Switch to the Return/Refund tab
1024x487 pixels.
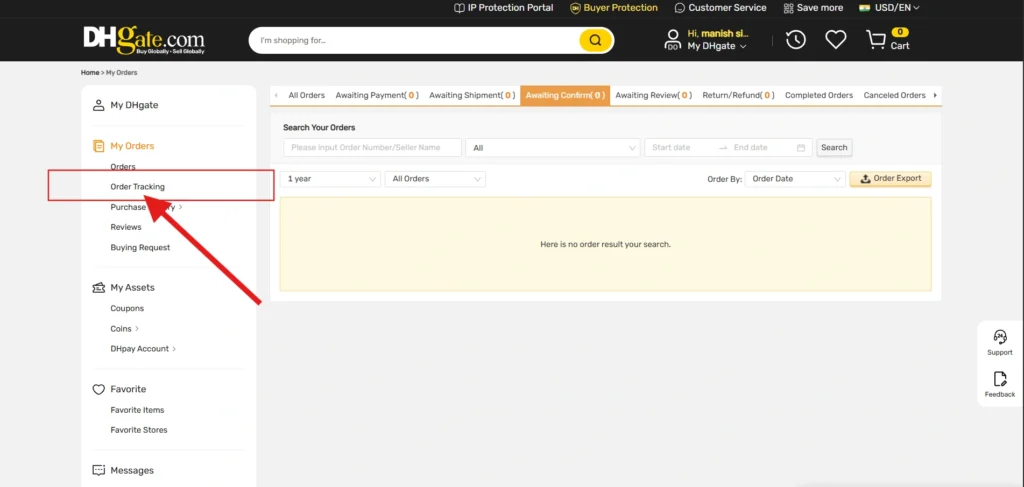(x=738, y=95)
